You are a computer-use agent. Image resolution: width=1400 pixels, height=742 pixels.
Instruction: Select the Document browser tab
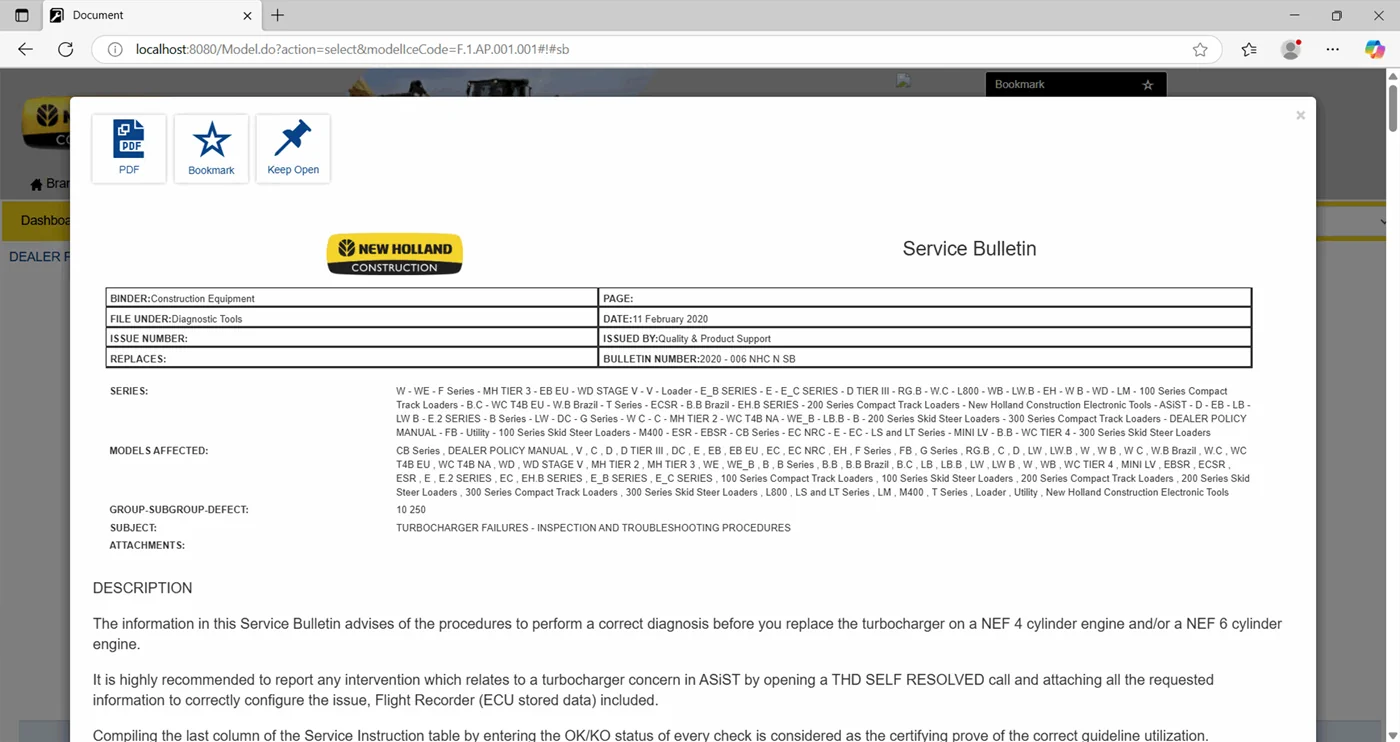tap(150, 15)
